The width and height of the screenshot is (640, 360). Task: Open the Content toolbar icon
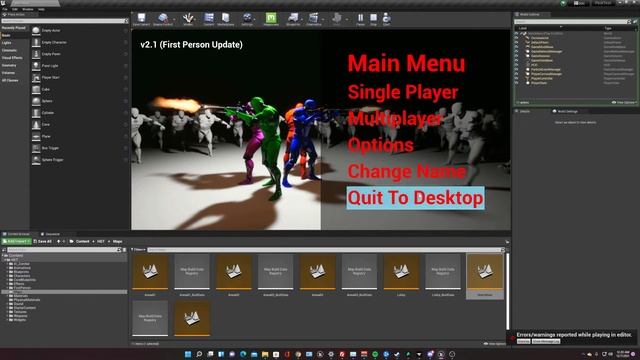click(x=209, y=18)
